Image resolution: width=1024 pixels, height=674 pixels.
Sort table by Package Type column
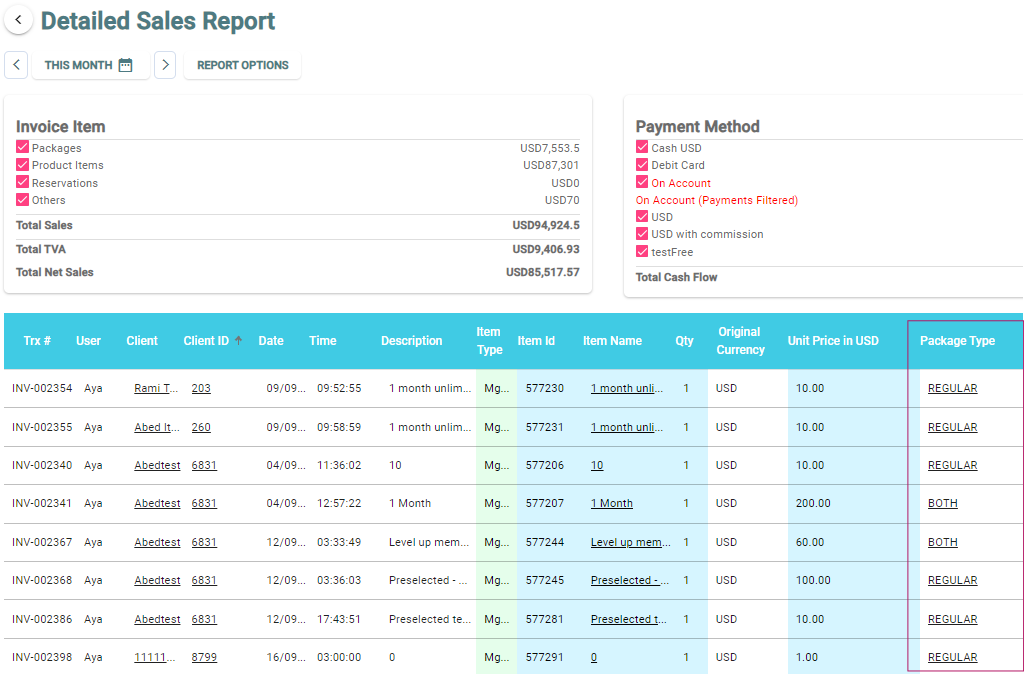click(x=957, y=341)
